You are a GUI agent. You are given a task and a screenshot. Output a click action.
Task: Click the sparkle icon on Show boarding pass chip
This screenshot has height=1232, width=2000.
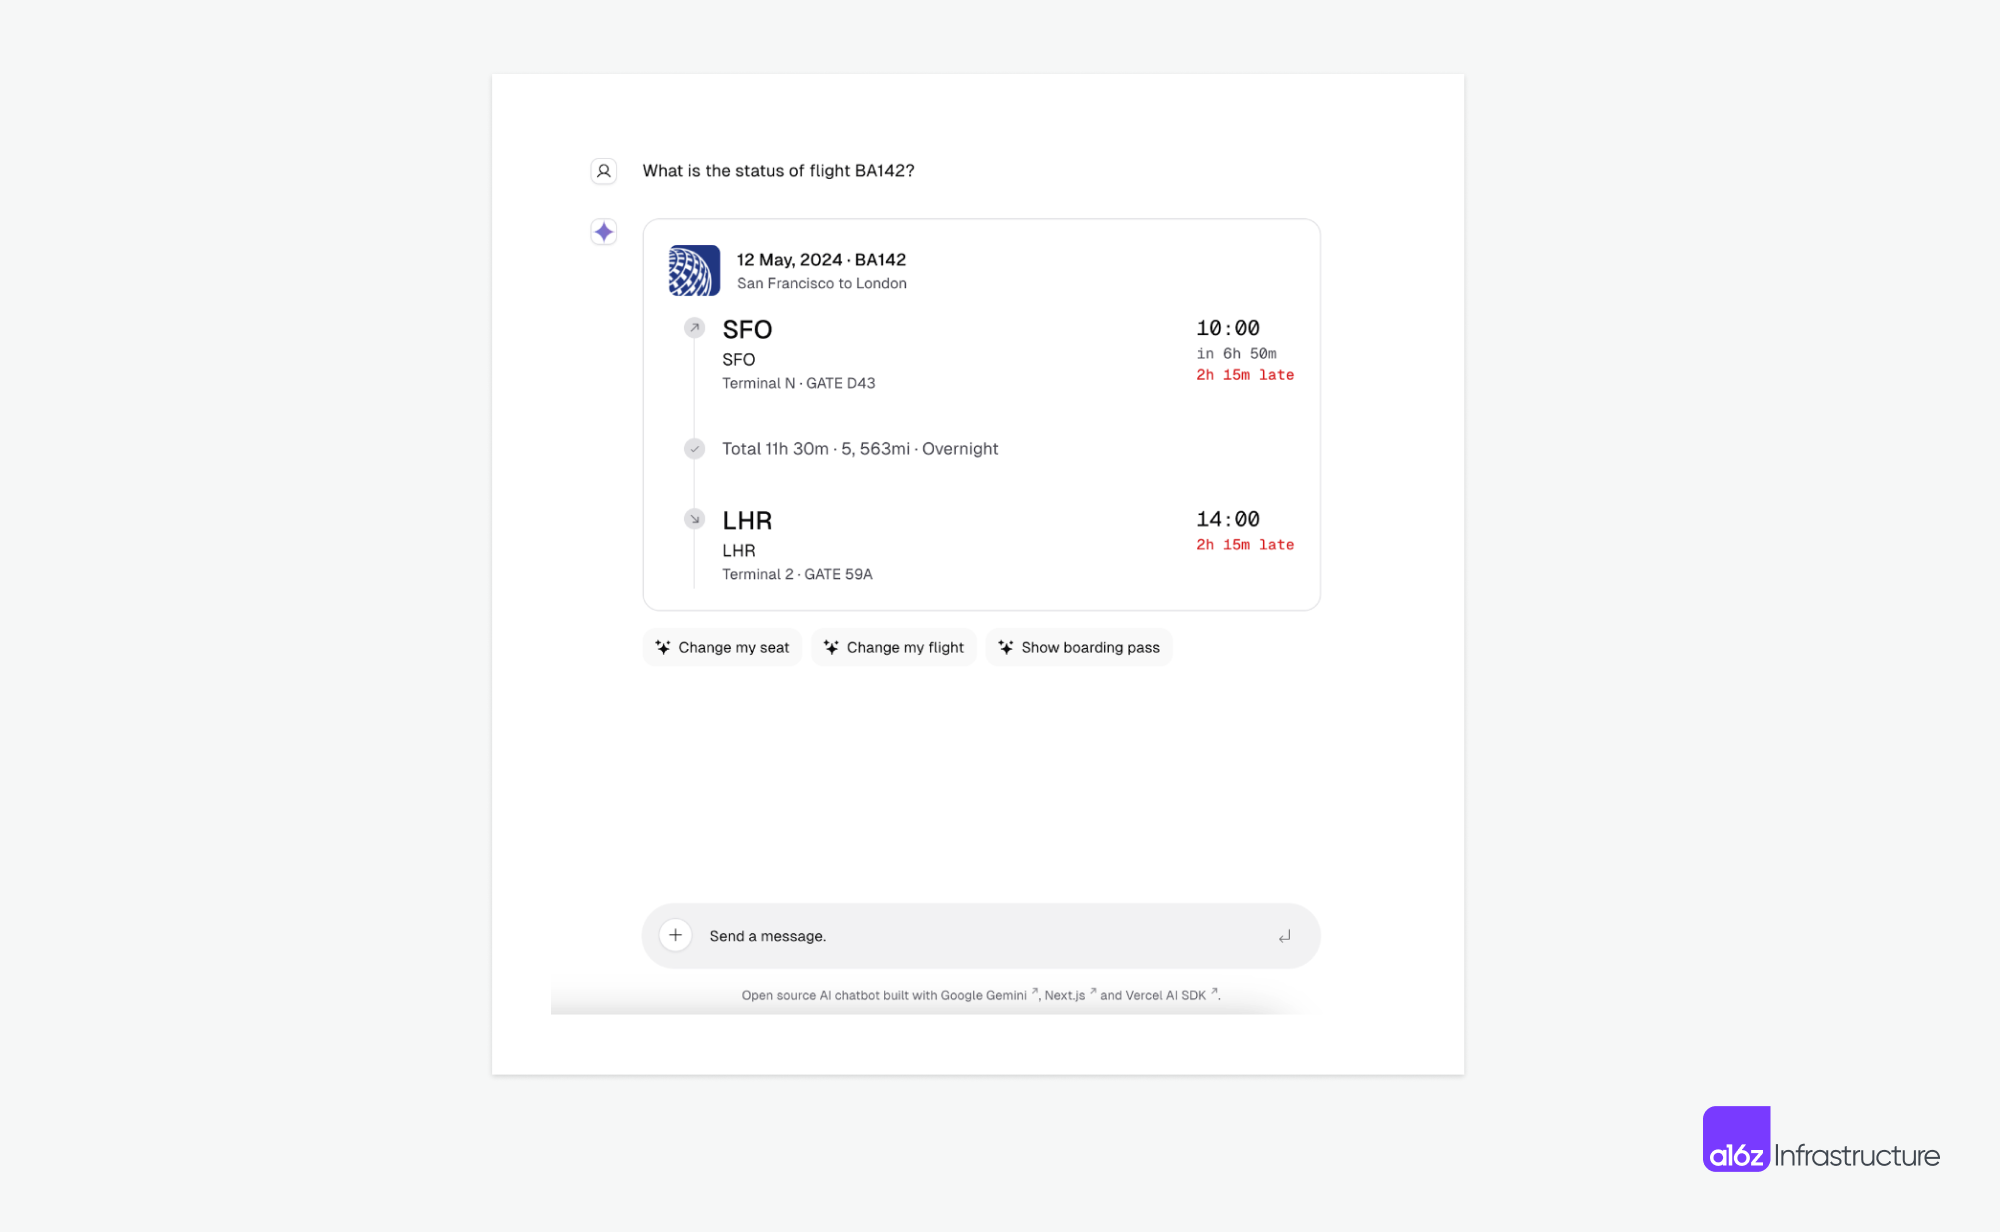pyautogui.click(x=1006, y=647)
